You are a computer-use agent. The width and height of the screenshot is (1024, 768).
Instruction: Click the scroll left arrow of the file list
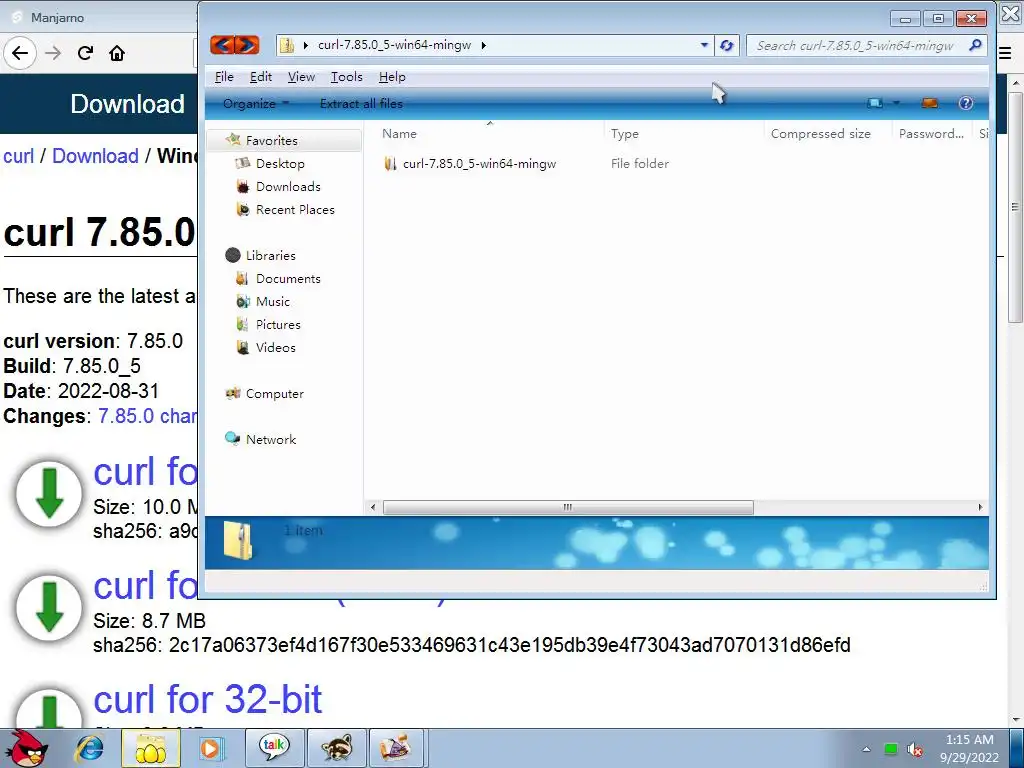(x=373, y=507)
